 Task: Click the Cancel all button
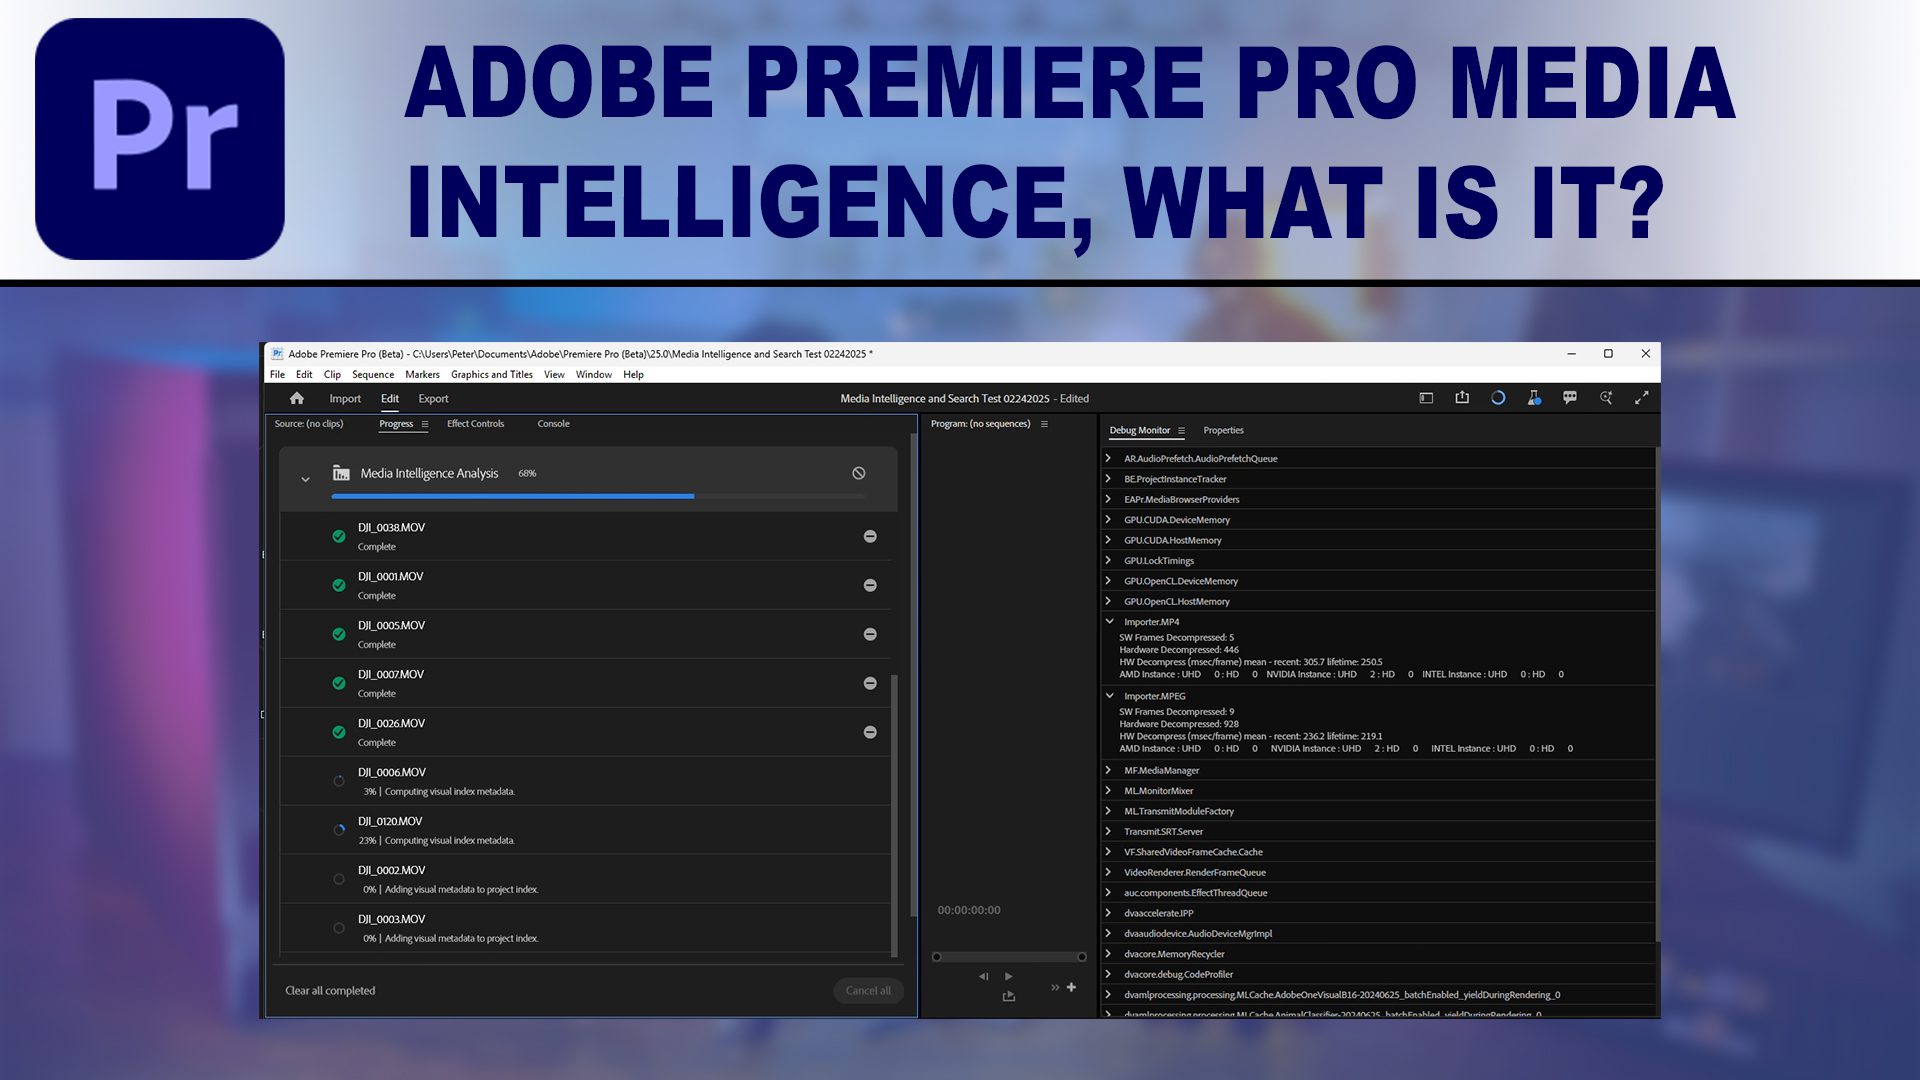867,989
